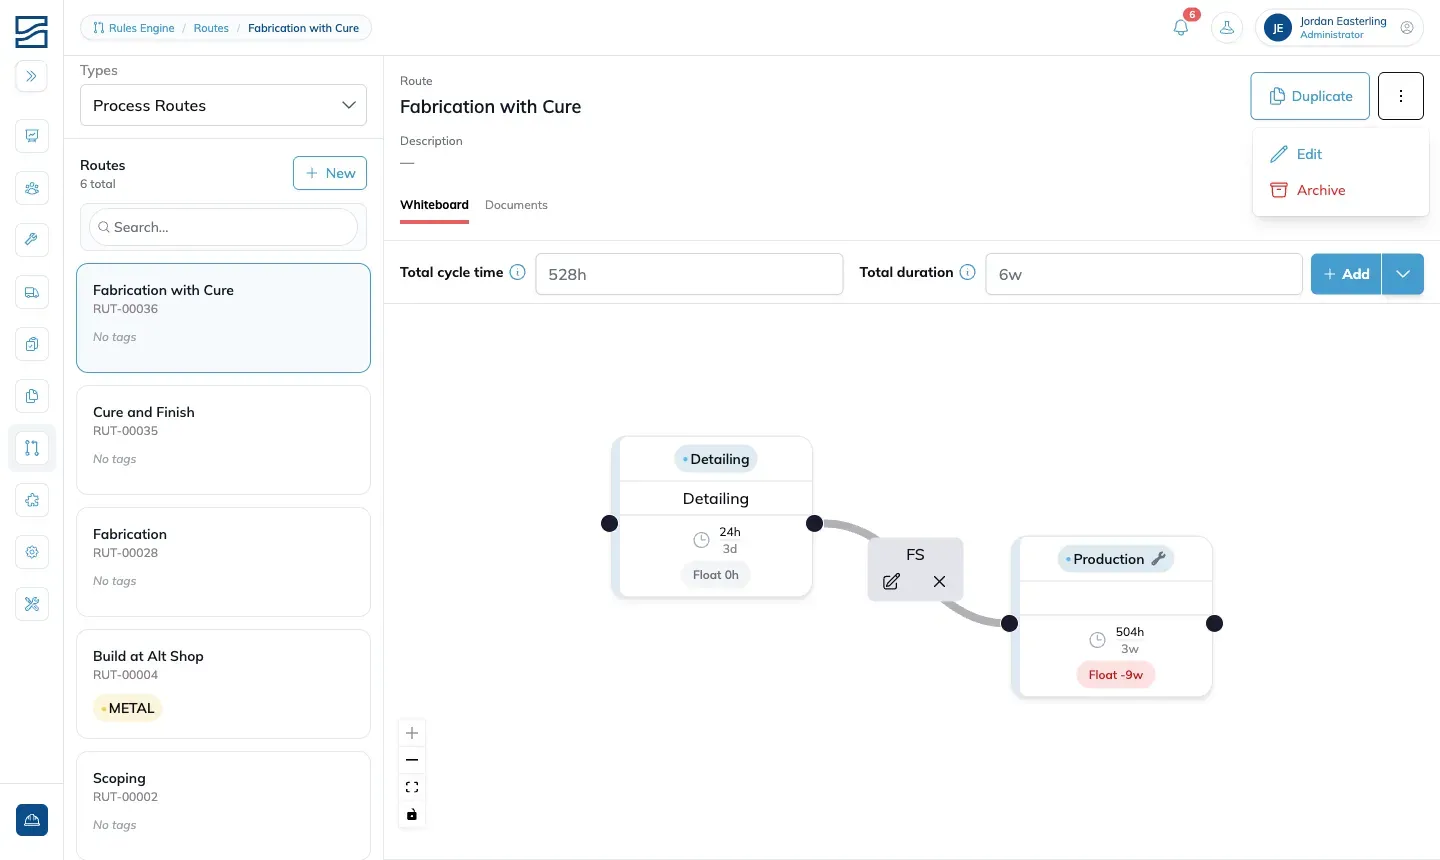This screenshot has width=1440, height=860.
Task: Go to Routes breadcrumb link
Action: pyautogui.click(x=211, y=28)
